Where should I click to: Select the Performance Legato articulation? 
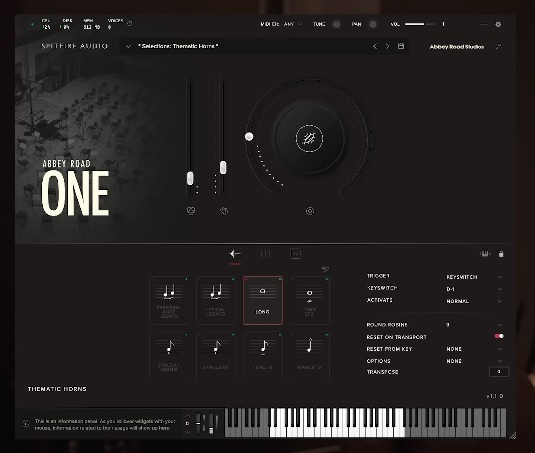tap(169, 300)
